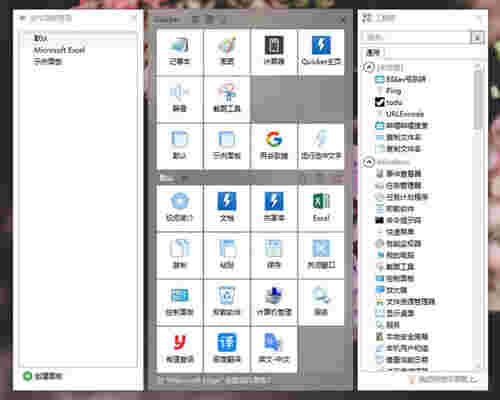Click the close window (关闭窗口) tile

pyautogui.click(x=321, y=255)
